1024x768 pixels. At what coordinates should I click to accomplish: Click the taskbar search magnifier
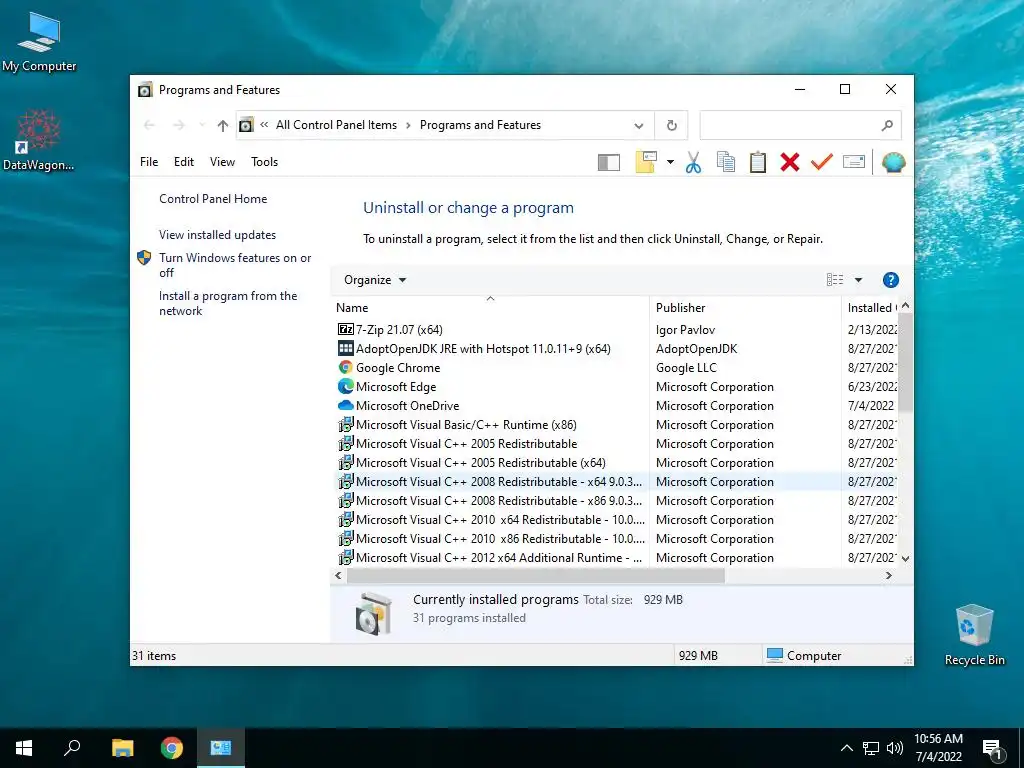point(72,748)
